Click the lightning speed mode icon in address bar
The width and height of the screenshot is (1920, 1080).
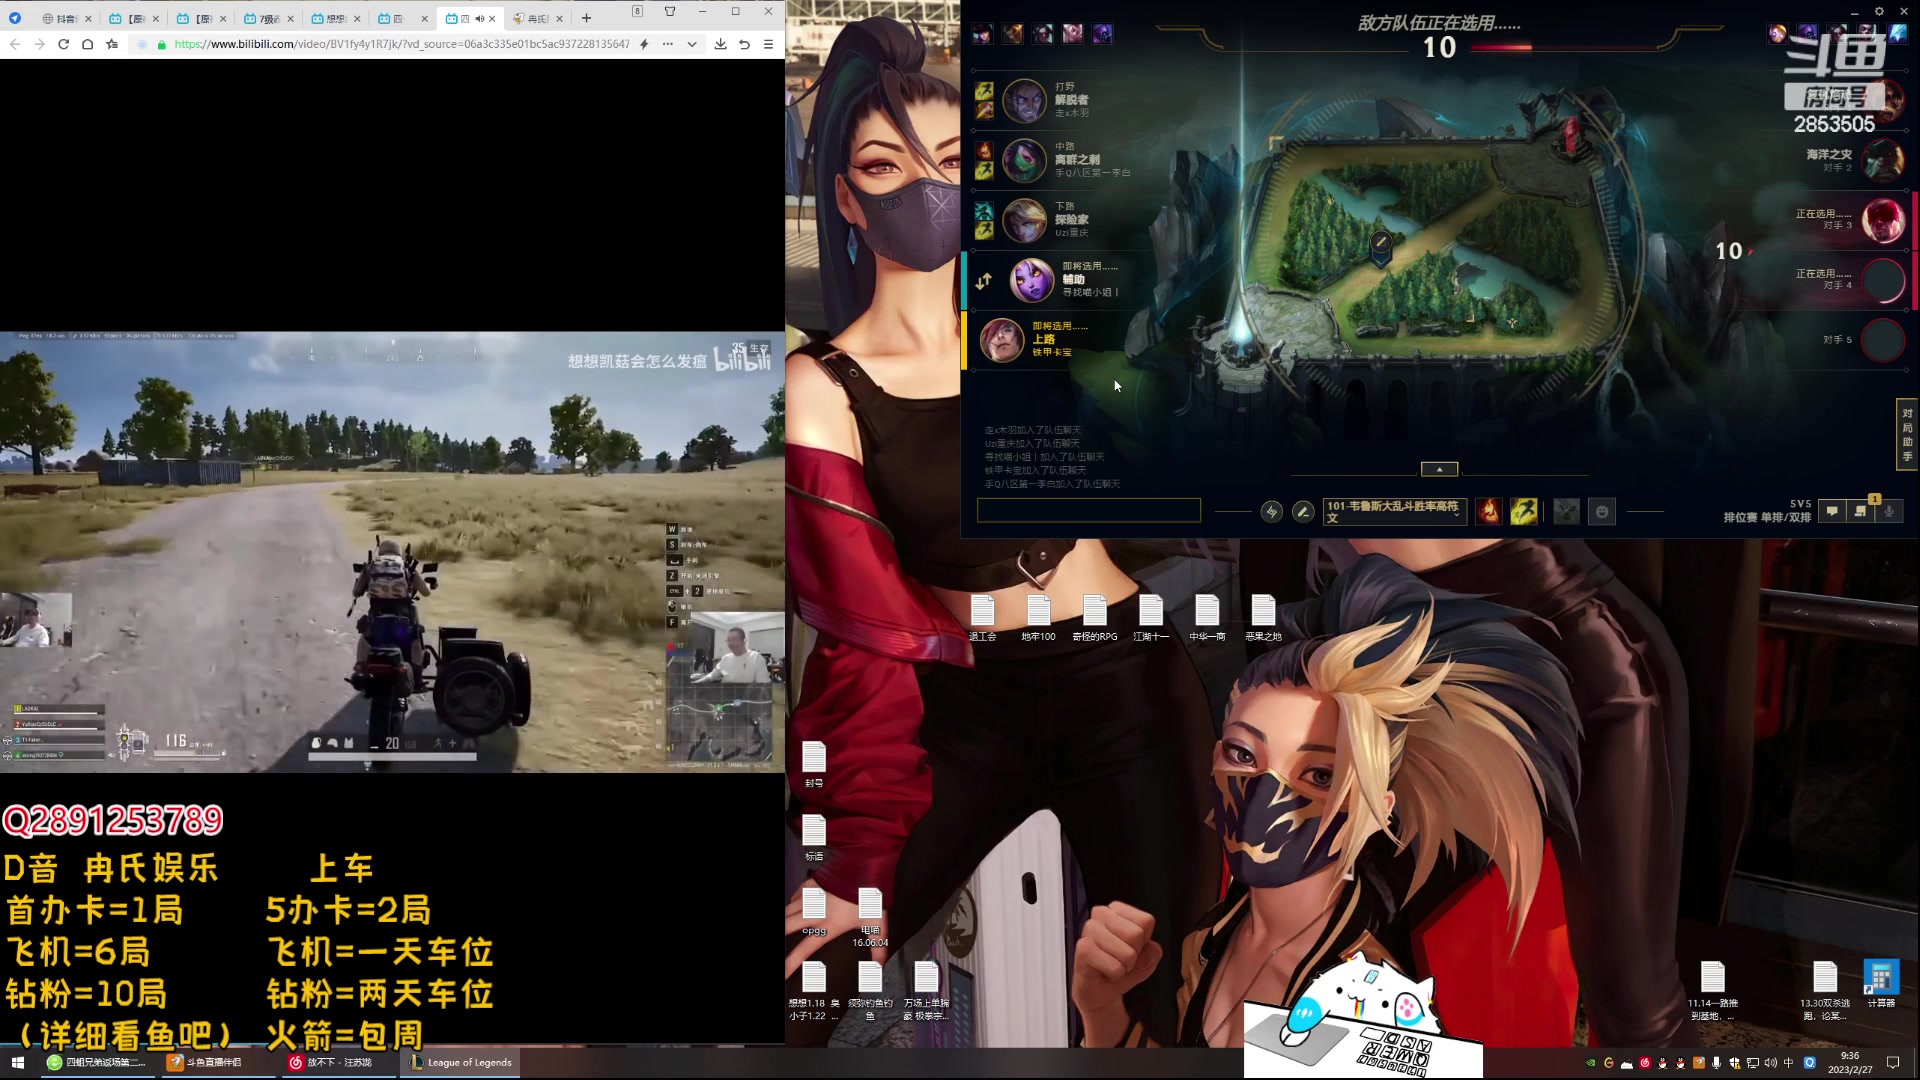[x=644, y=44]
